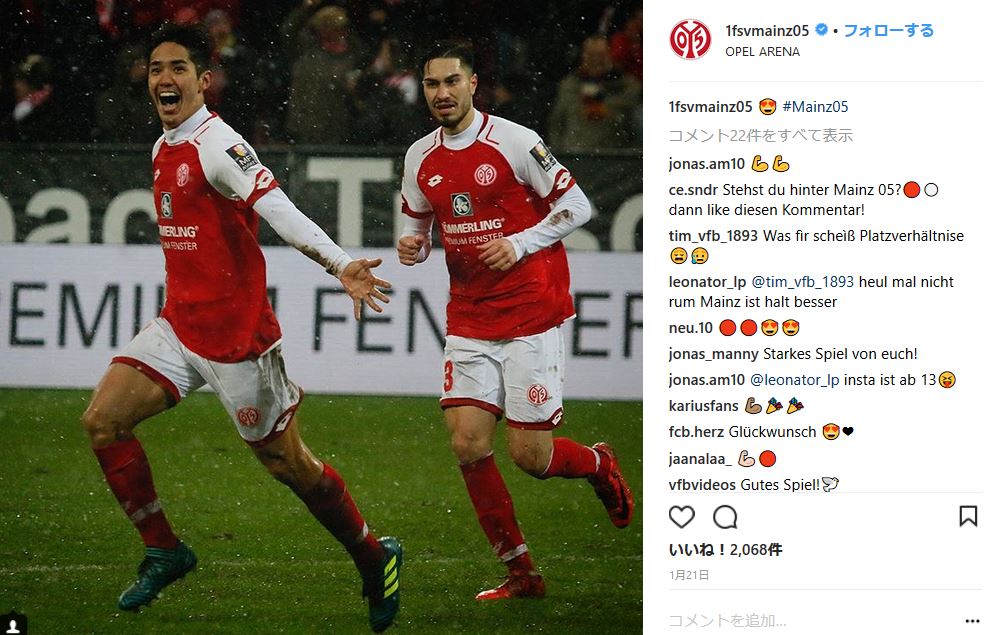Click the main photo of the celebrating players
The width and height of the screenshot is (984, 635).
pos(321,318)
